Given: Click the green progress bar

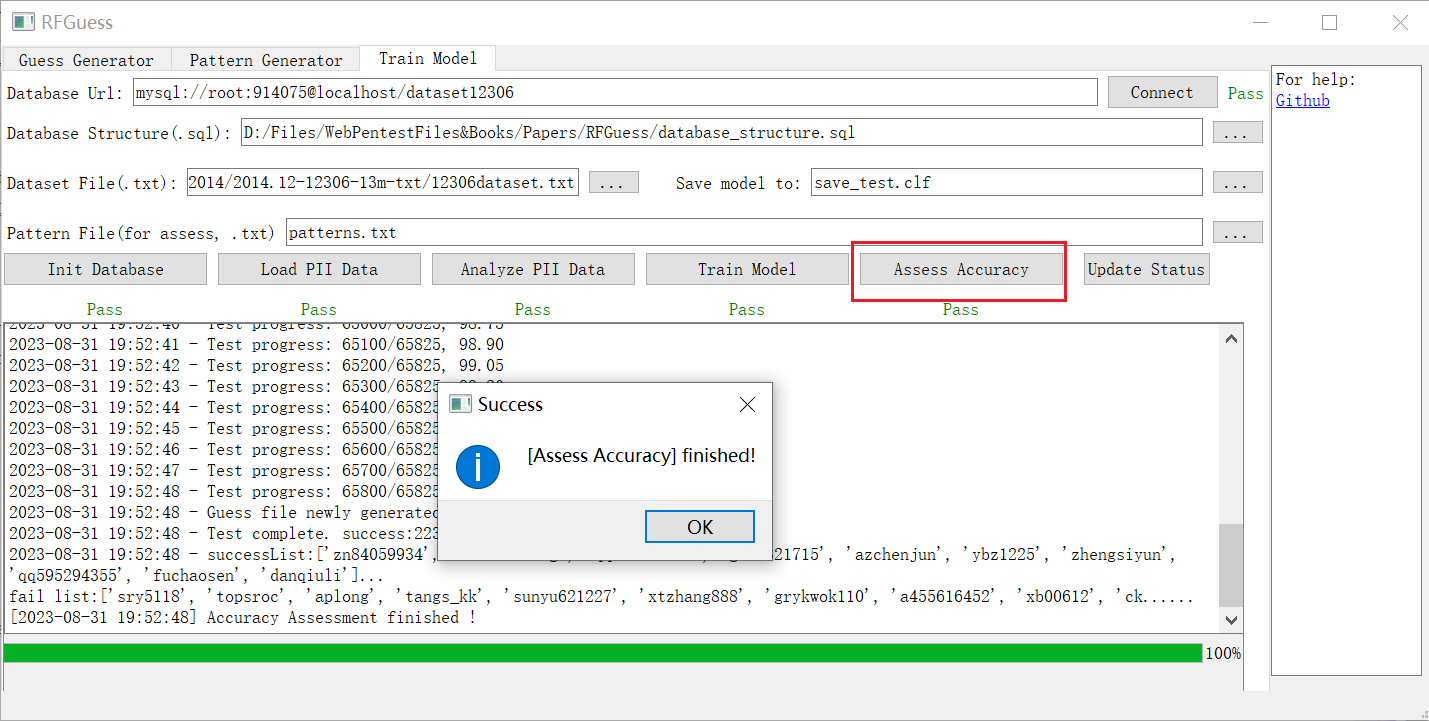Looking at the screenshot, I should coord(603,653).
